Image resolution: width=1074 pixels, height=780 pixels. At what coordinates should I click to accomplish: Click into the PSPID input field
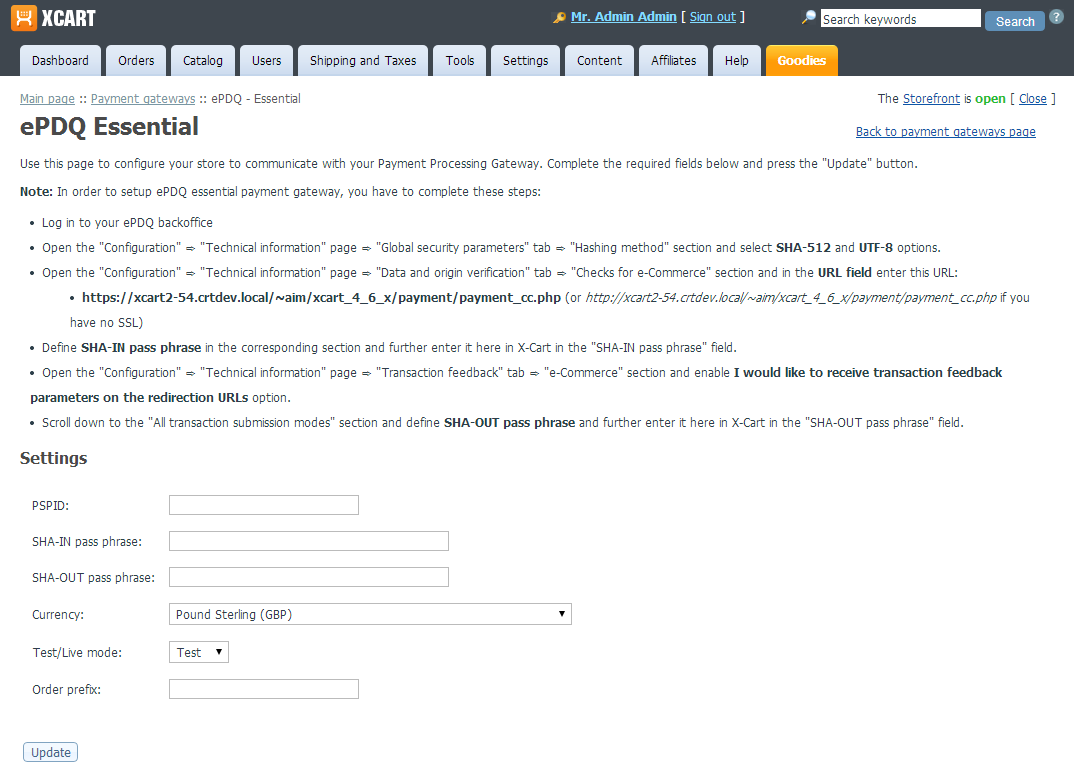tap(264, 505)
